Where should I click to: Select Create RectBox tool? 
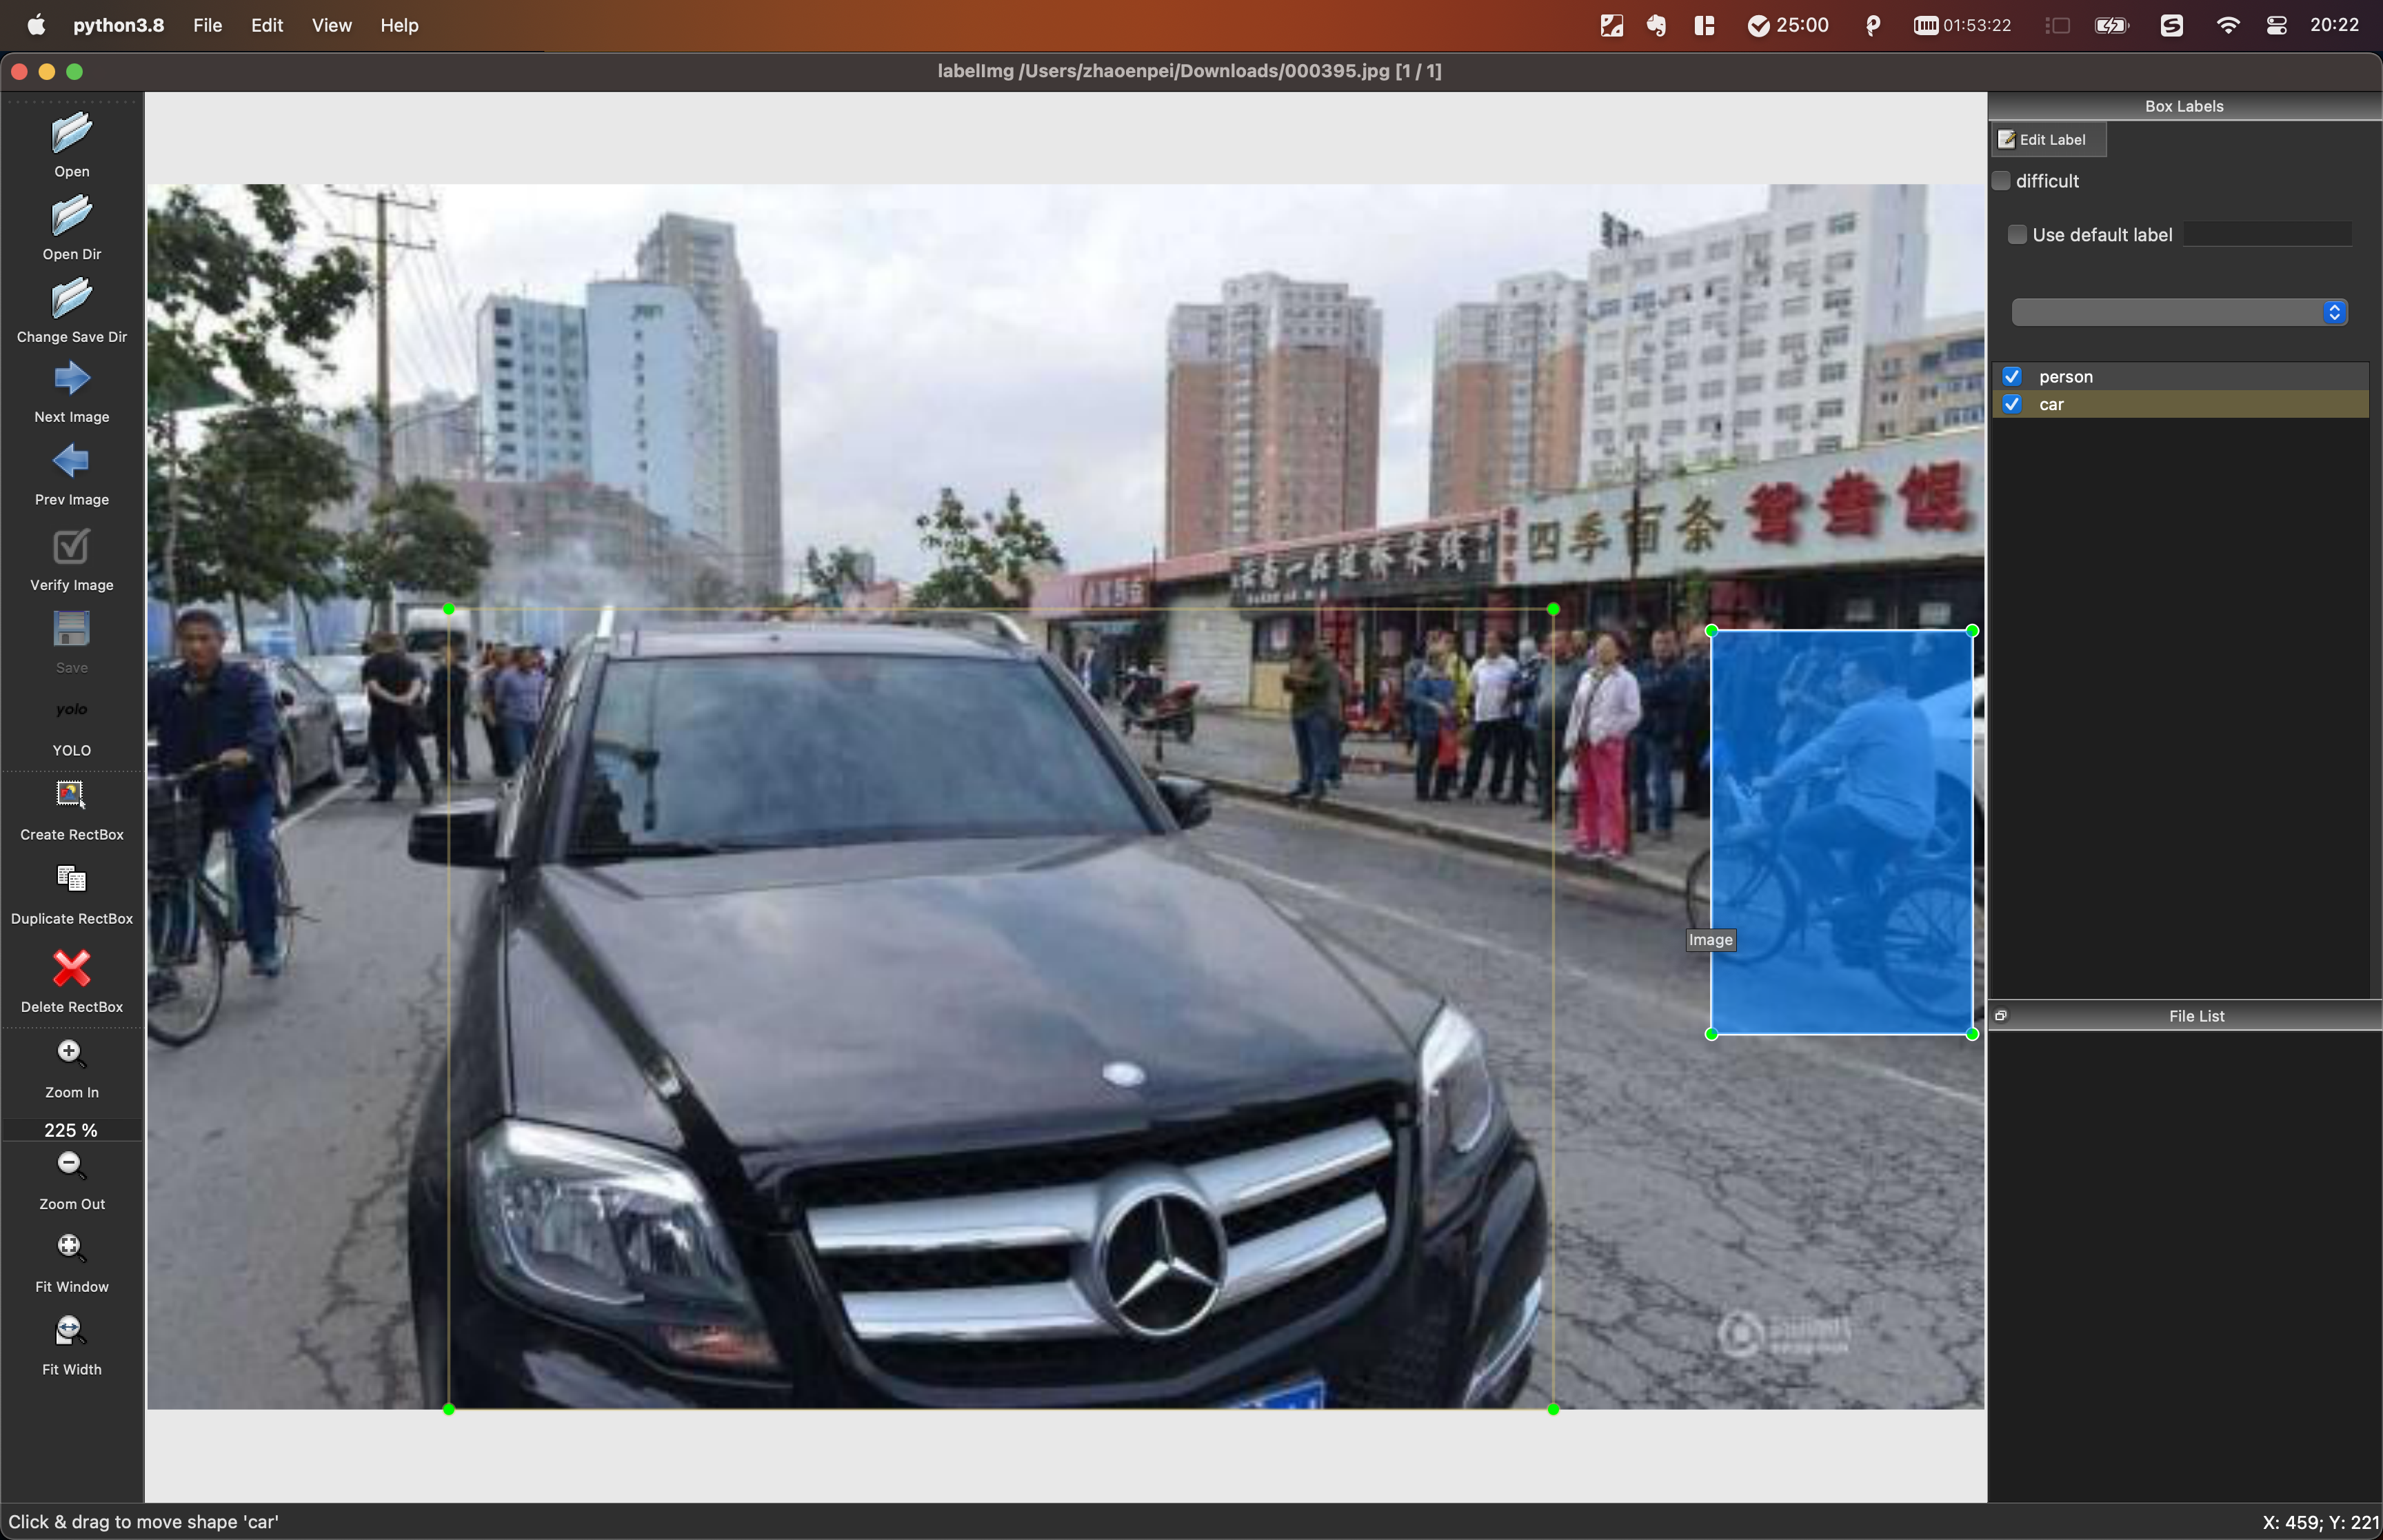click(x=71, y=795)
